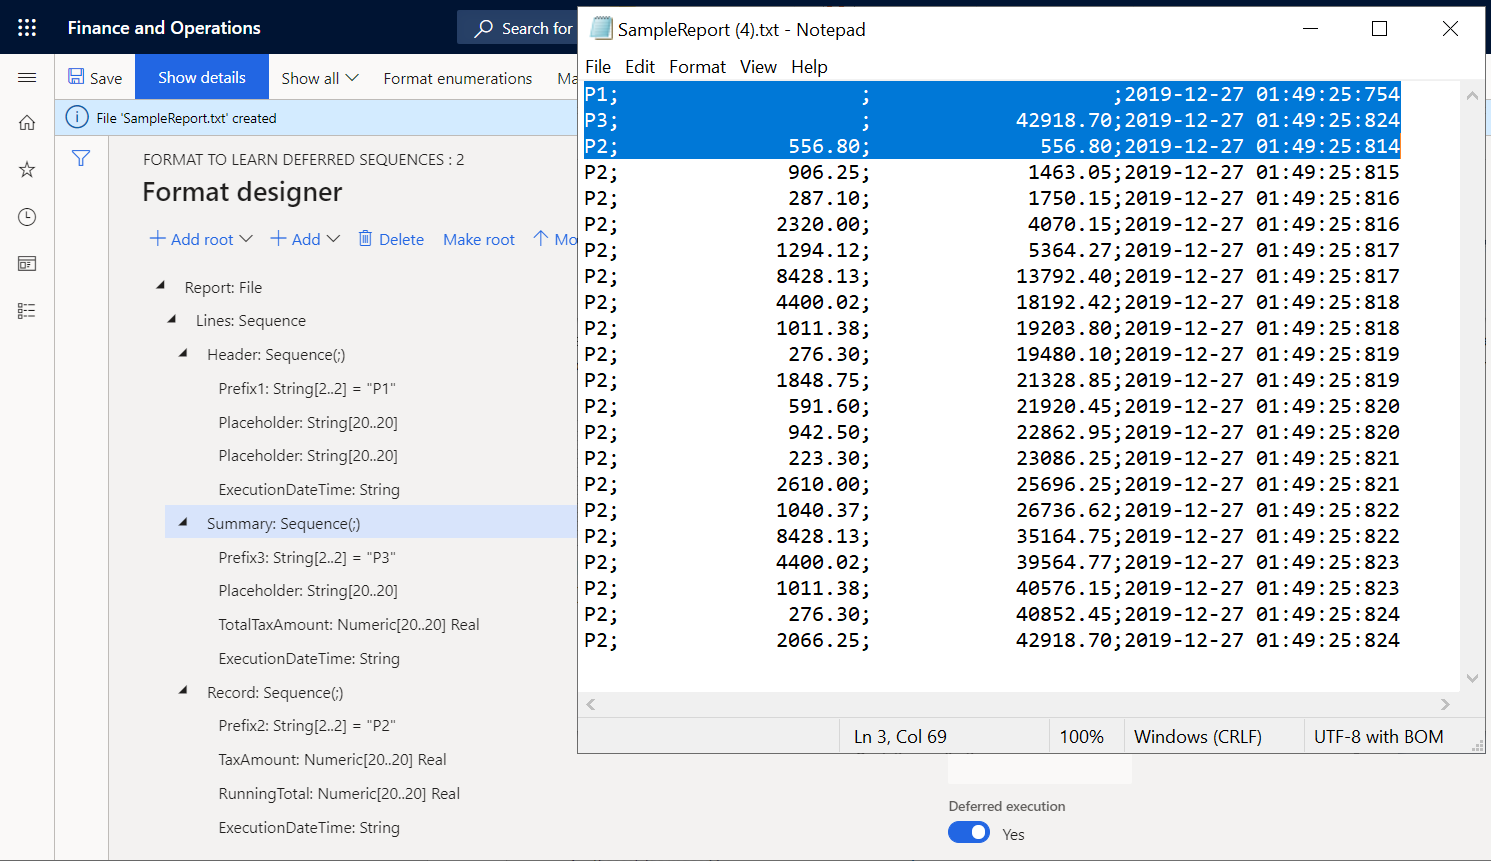Open the filter panel in Format designer
Image resolution: width=1491 pixels, height=861 pixels.
click(x=80, y=158)
